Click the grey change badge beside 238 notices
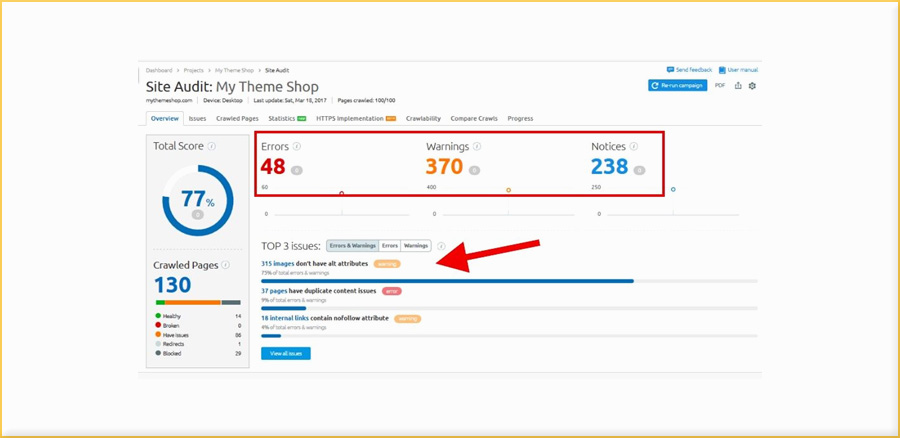This screenshot has height=438, width=900. (639, 170)
